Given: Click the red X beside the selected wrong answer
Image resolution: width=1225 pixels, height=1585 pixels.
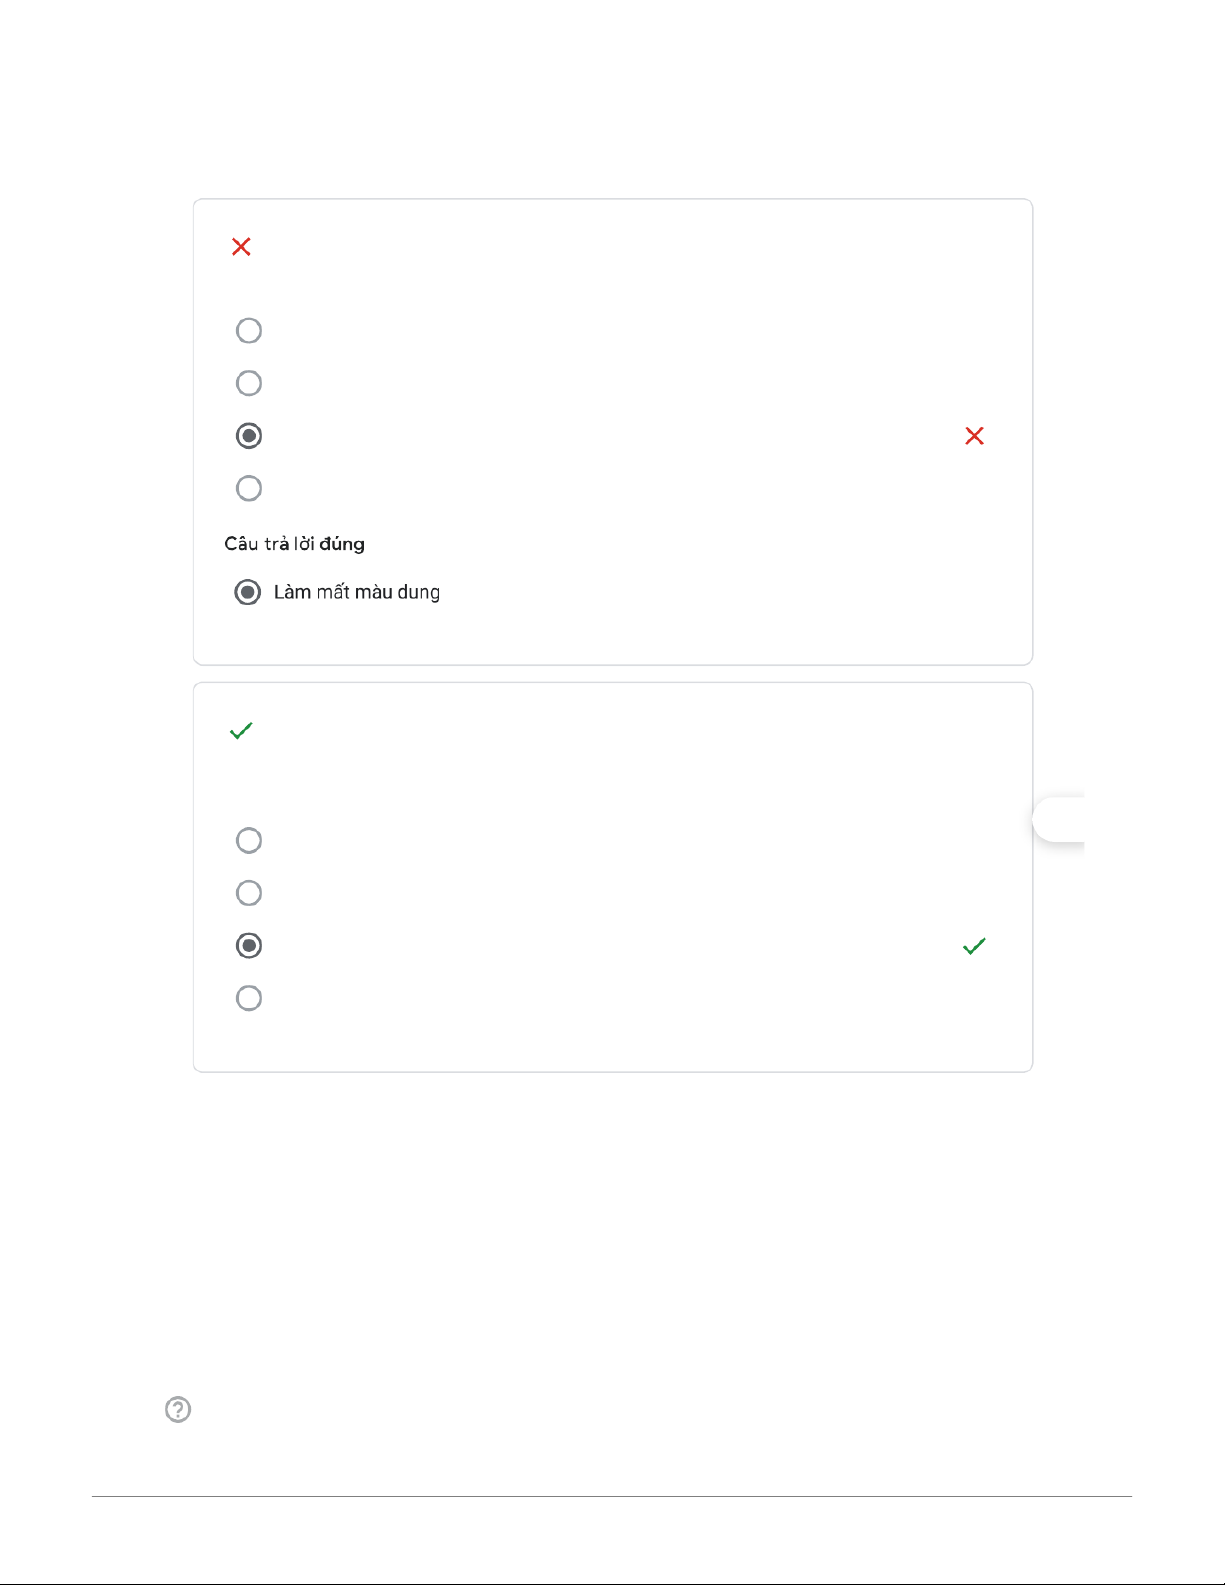Looking at the screenshot, I should (x=974, y=436).
